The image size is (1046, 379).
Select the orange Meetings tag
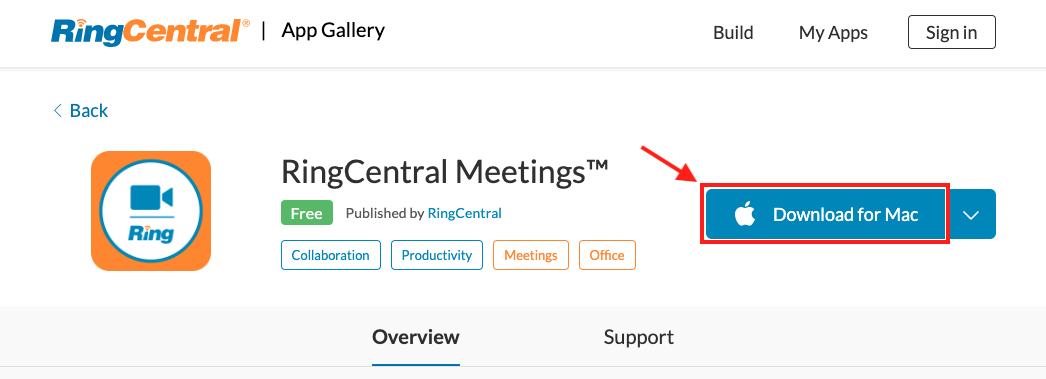click(x=531, y=256)
